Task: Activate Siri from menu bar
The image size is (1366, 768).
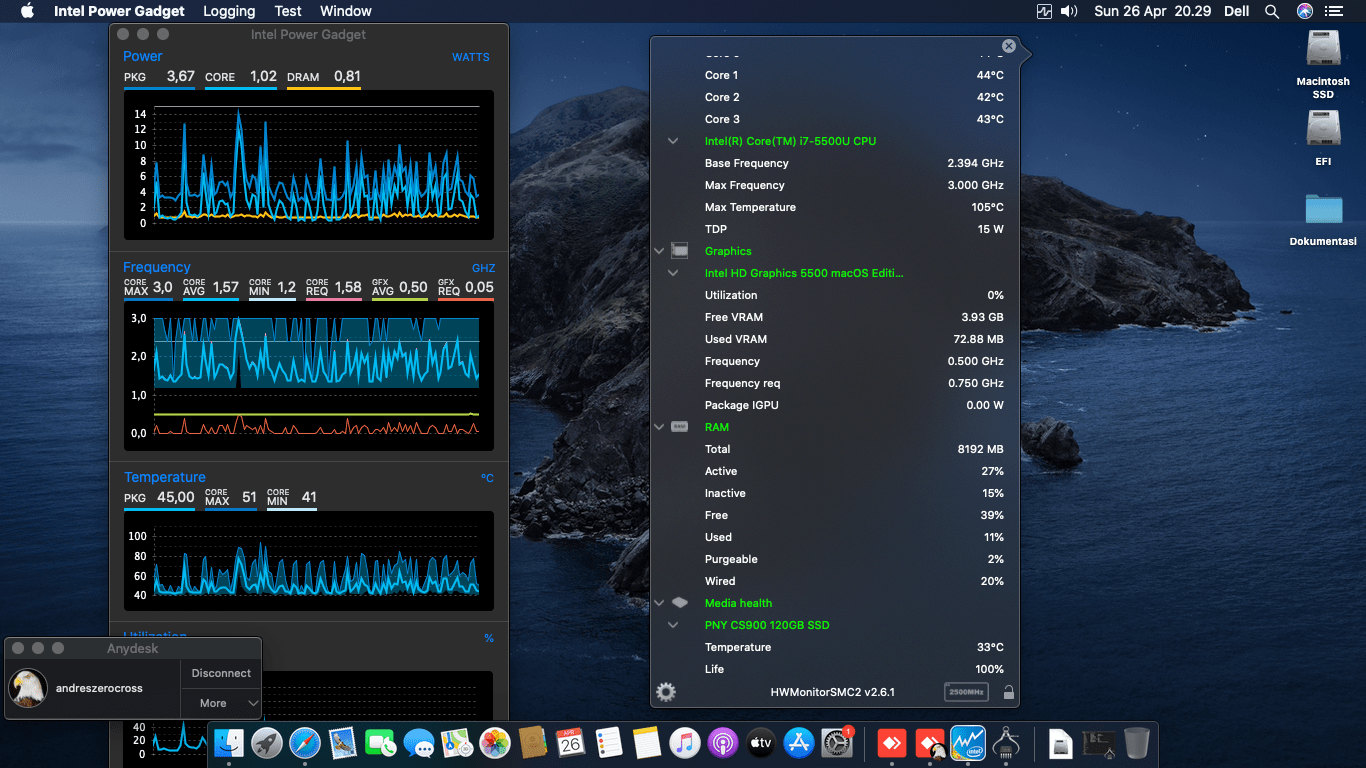Action: coord(1305,11)
